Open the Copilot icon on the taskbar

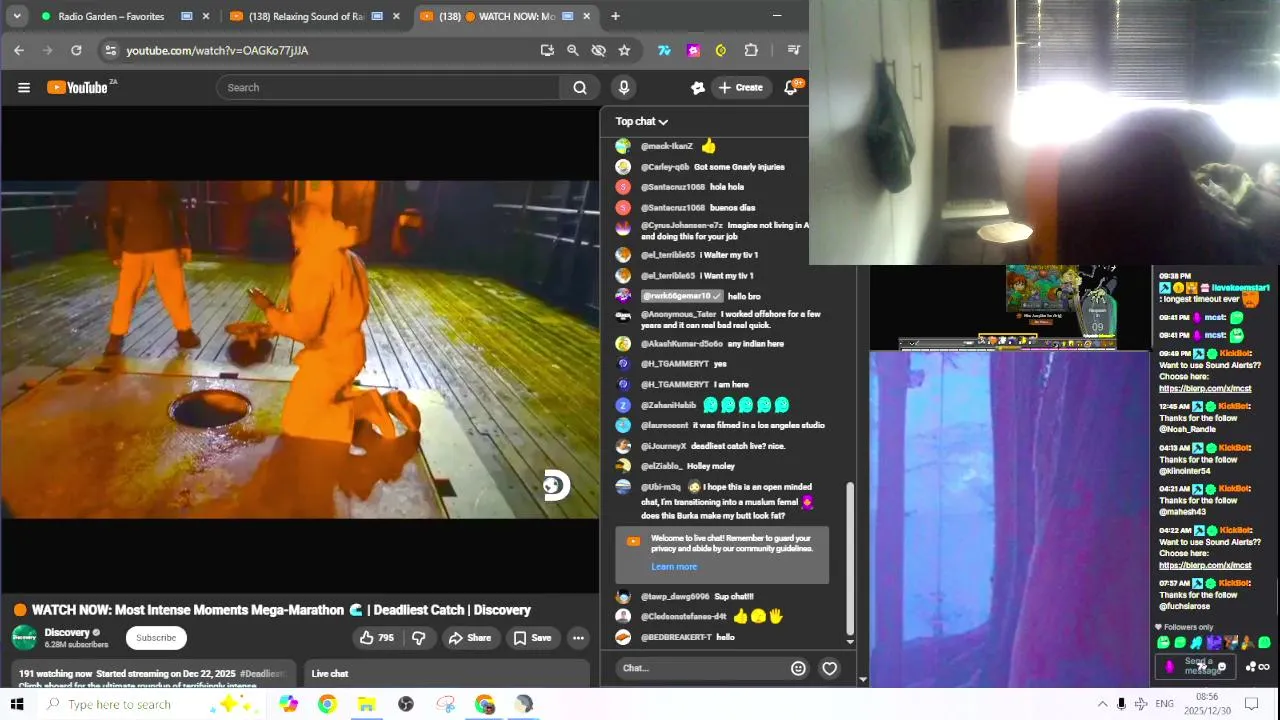pyautogui.click(x=289, y=704)
